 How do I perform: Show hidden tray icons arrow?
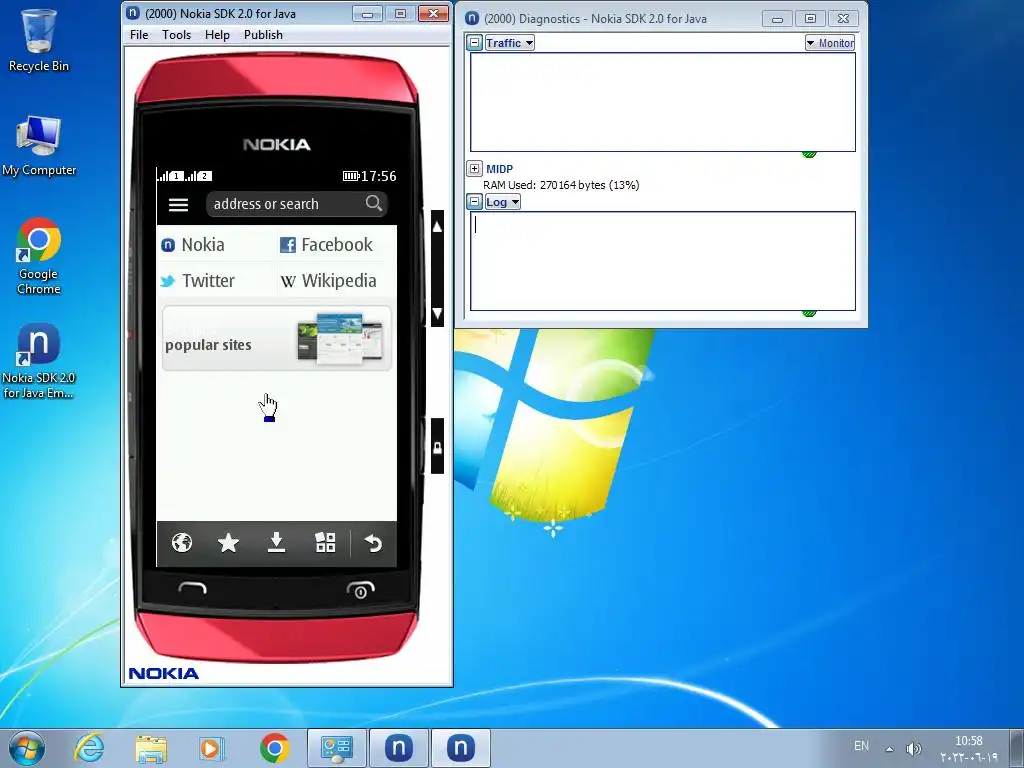click(x=889, y=748)
